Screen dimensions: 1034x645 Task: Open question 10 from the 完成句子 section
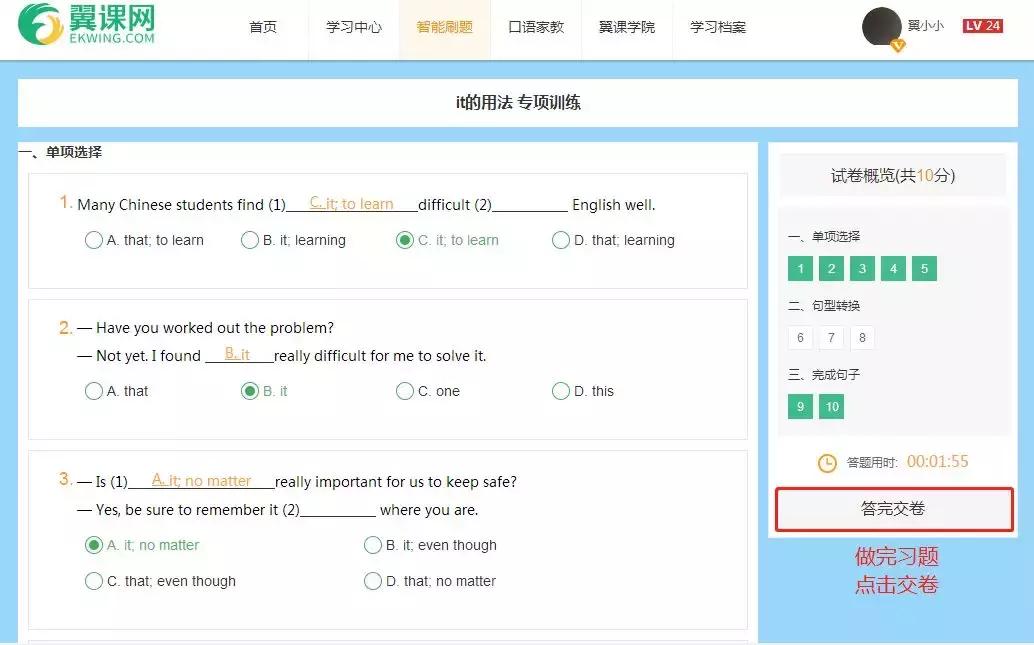831,407
